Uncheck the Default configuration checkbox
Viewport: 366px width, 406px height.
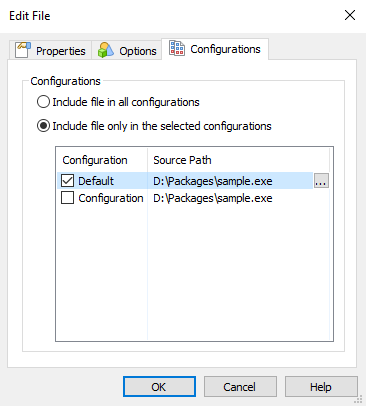pos(67,181)
